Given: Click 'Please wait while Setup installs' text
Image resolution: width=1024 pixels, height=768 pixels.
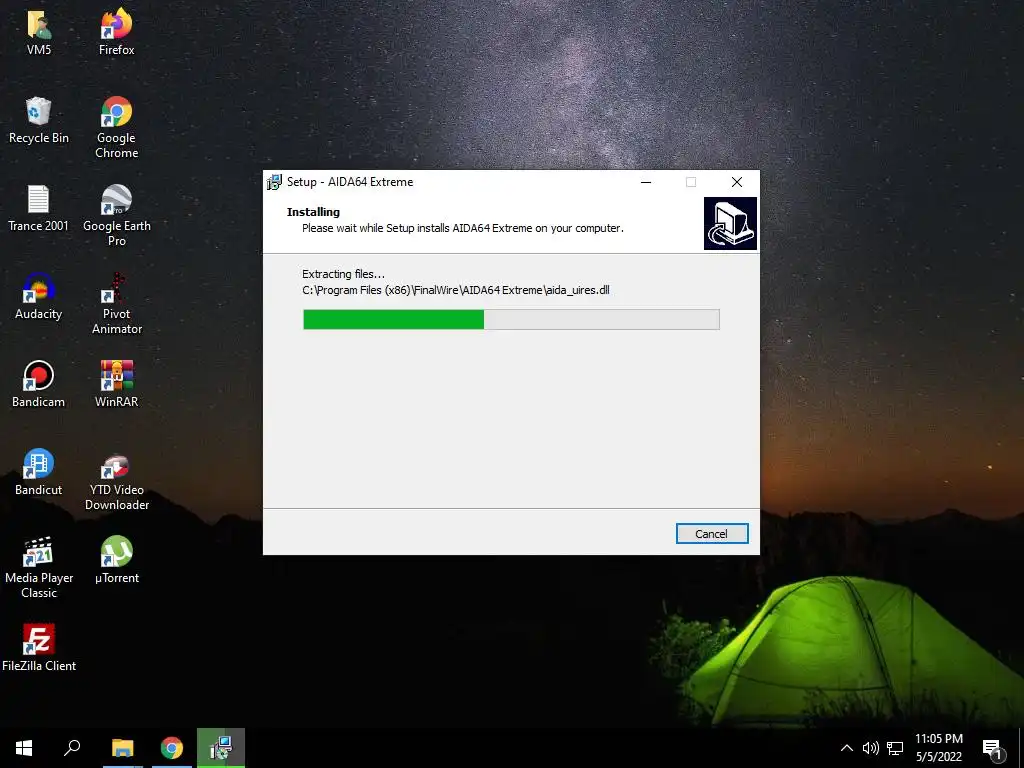Looking at the screenshot, I should pyautogui.click(x=463, y=228).
